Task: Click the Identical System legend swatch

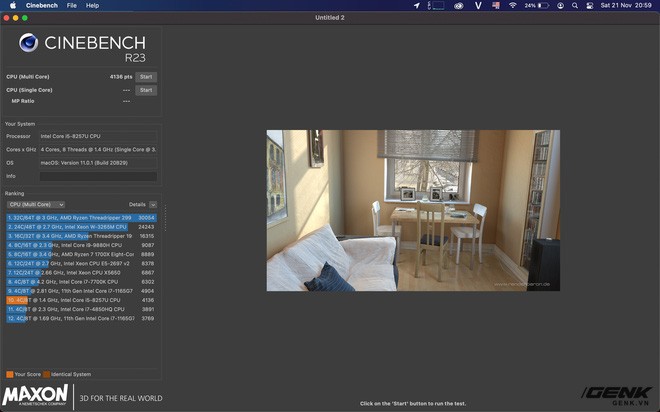Action: tap(46, 374)
